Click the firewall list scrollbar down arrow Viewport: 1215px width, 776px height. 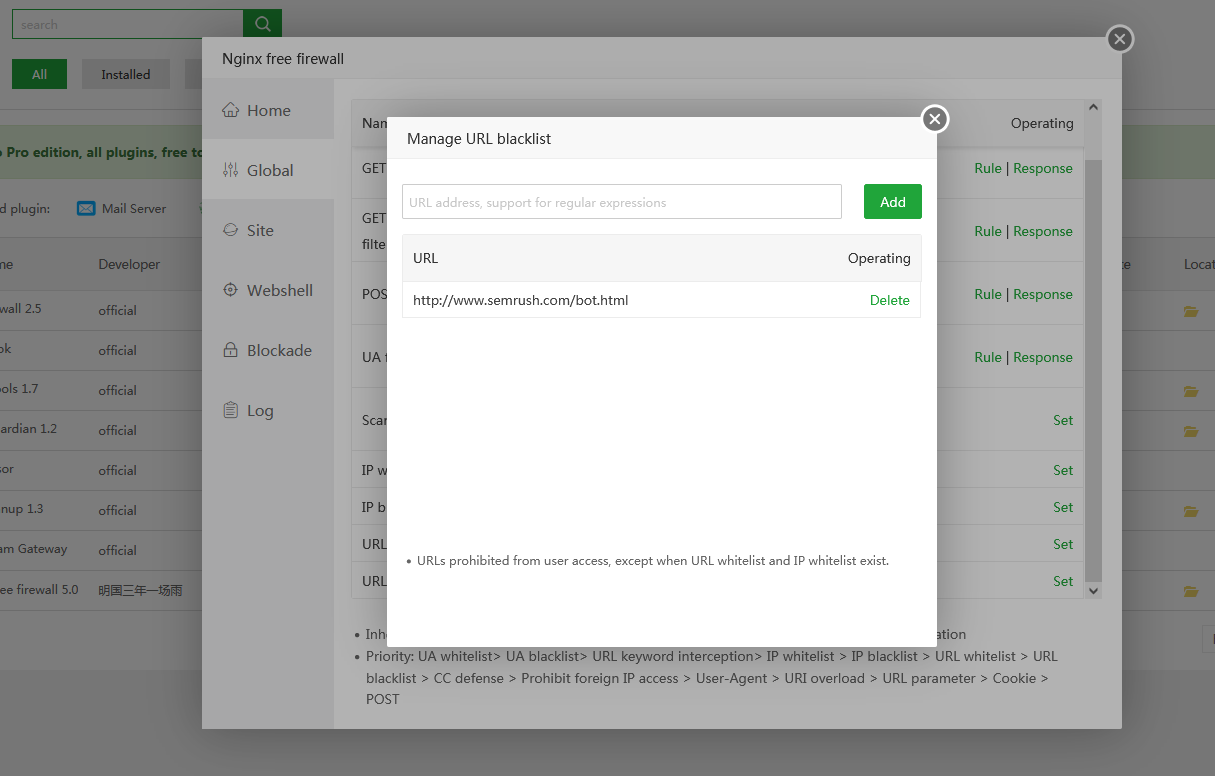1093,591
